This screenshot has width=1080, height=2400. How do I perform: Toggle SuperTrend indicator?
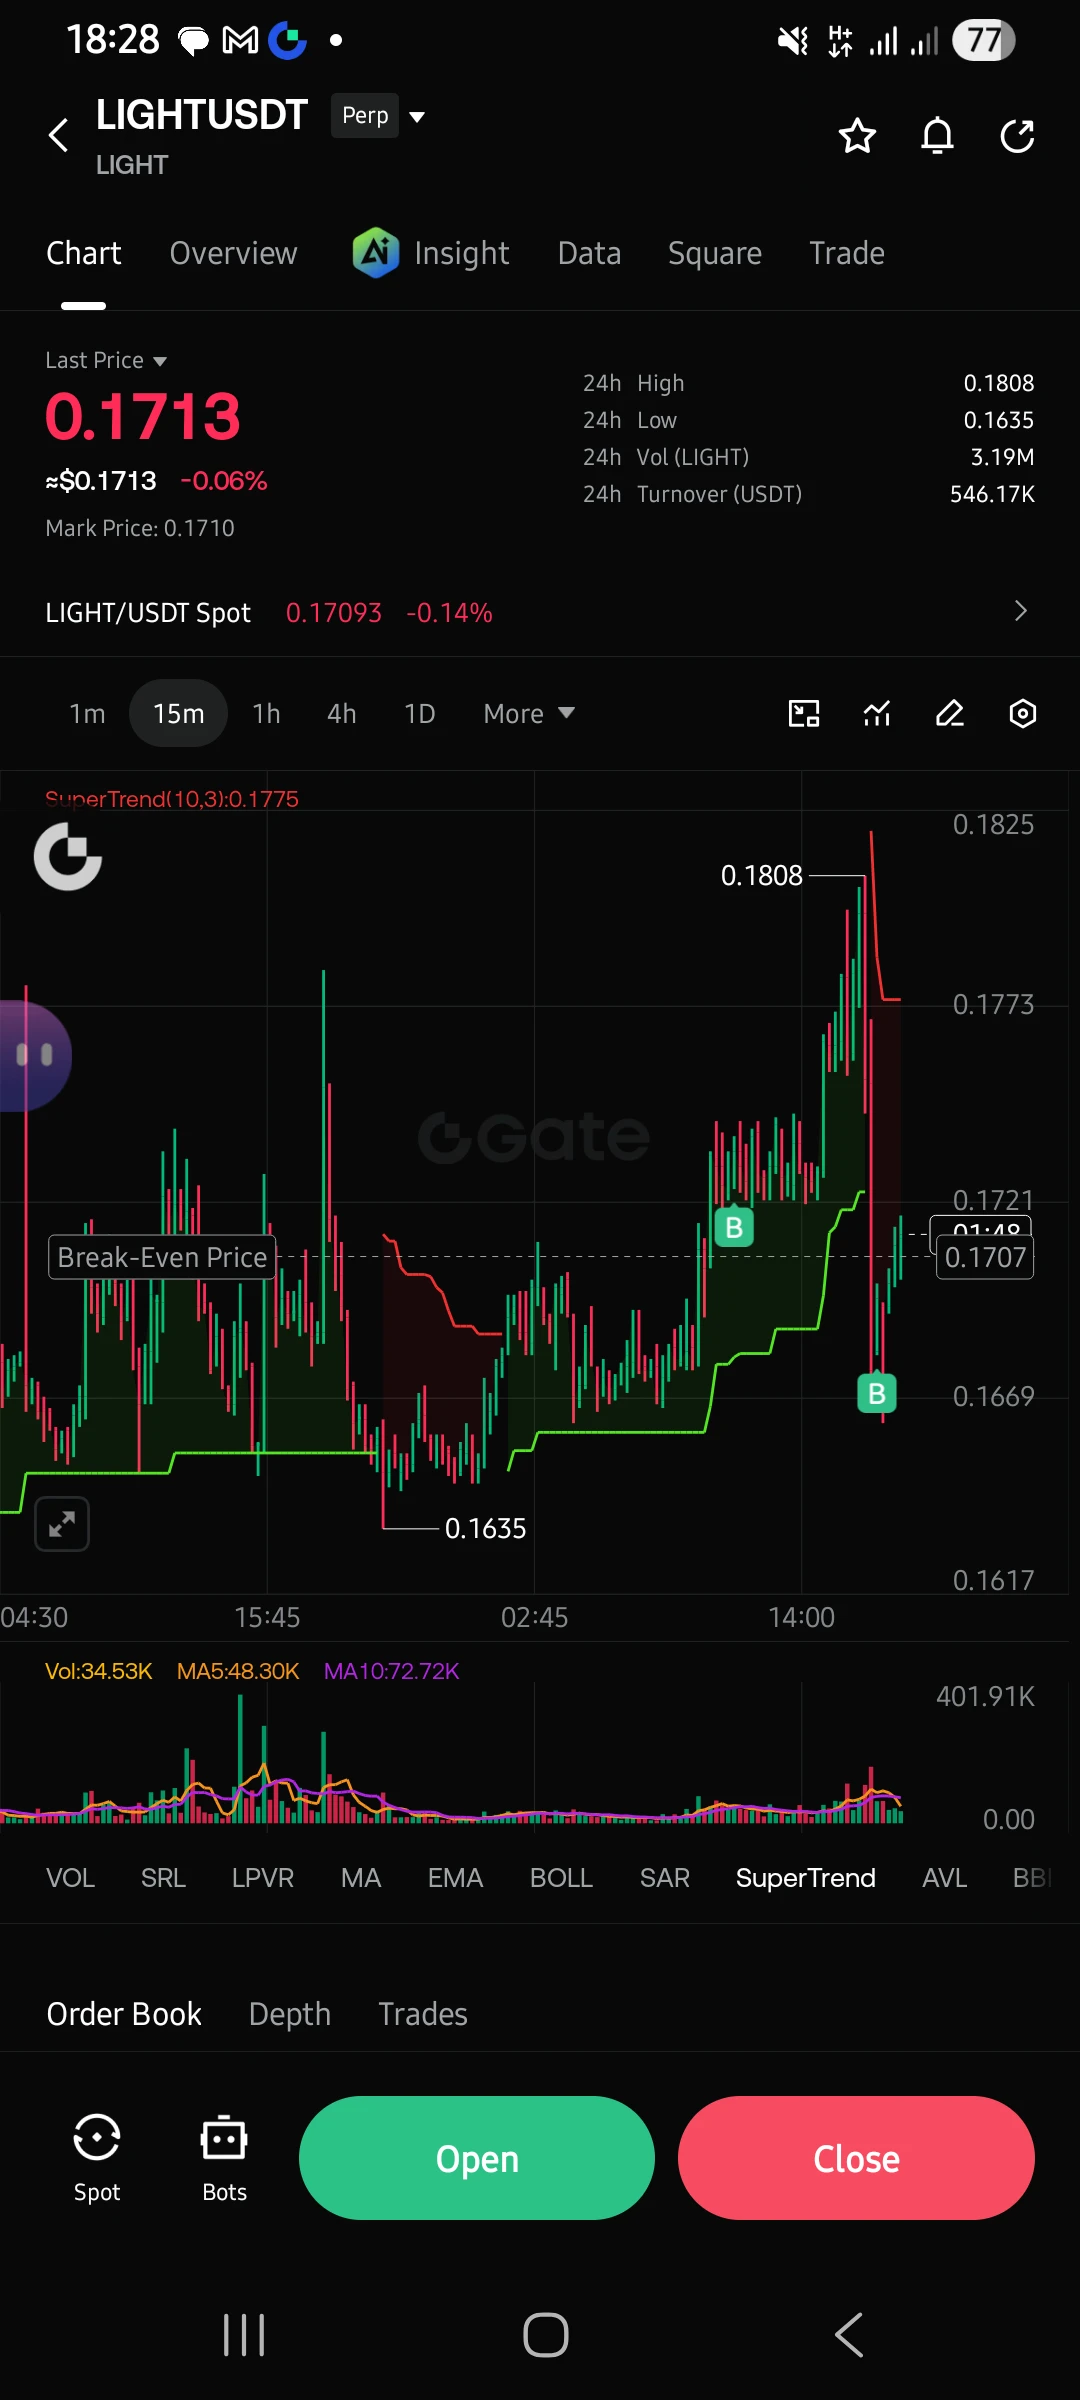click(x=805, y=1878)
